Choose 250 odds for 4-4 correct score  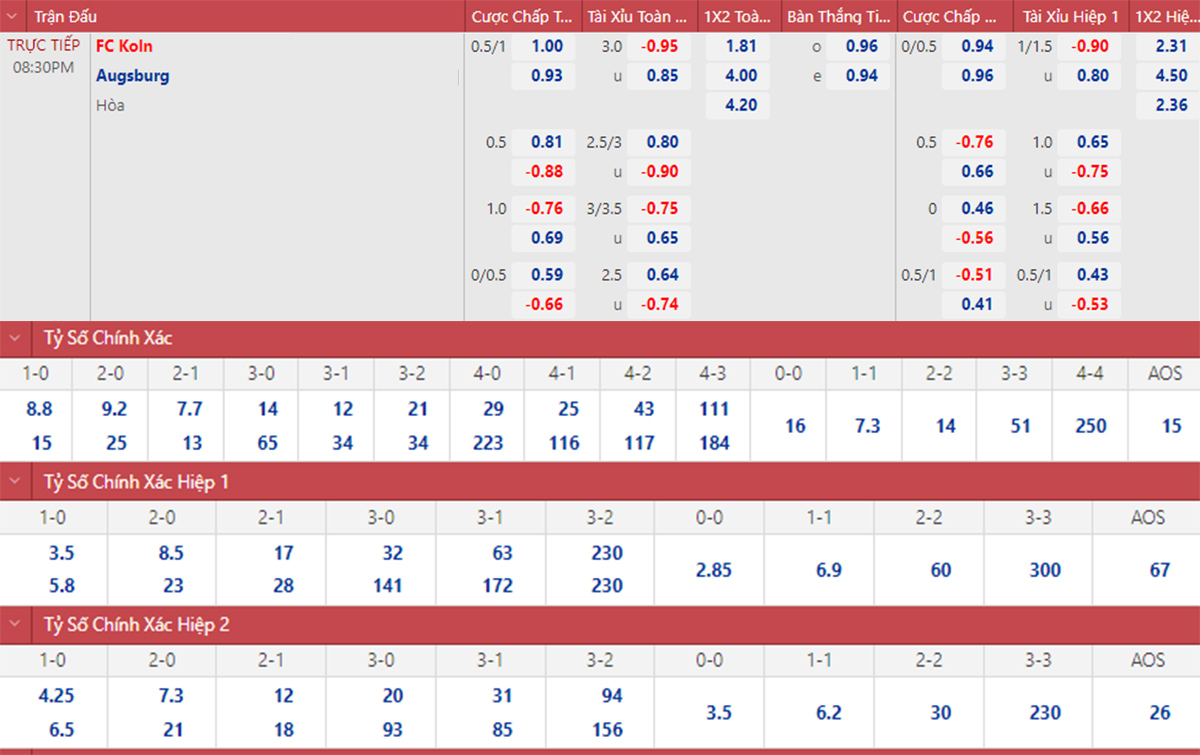pos(1090,426)
